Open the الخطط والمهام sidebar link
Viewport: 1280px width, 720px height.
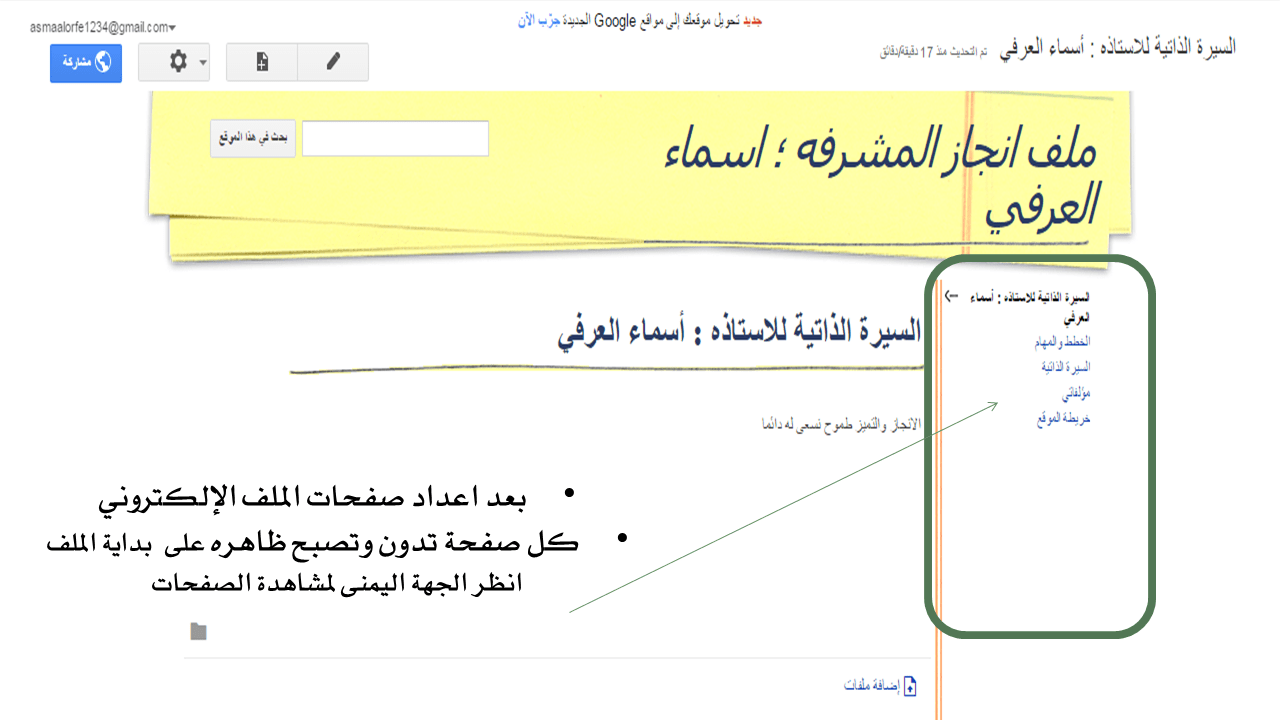pyautogui.click(x=1062, y=342)
